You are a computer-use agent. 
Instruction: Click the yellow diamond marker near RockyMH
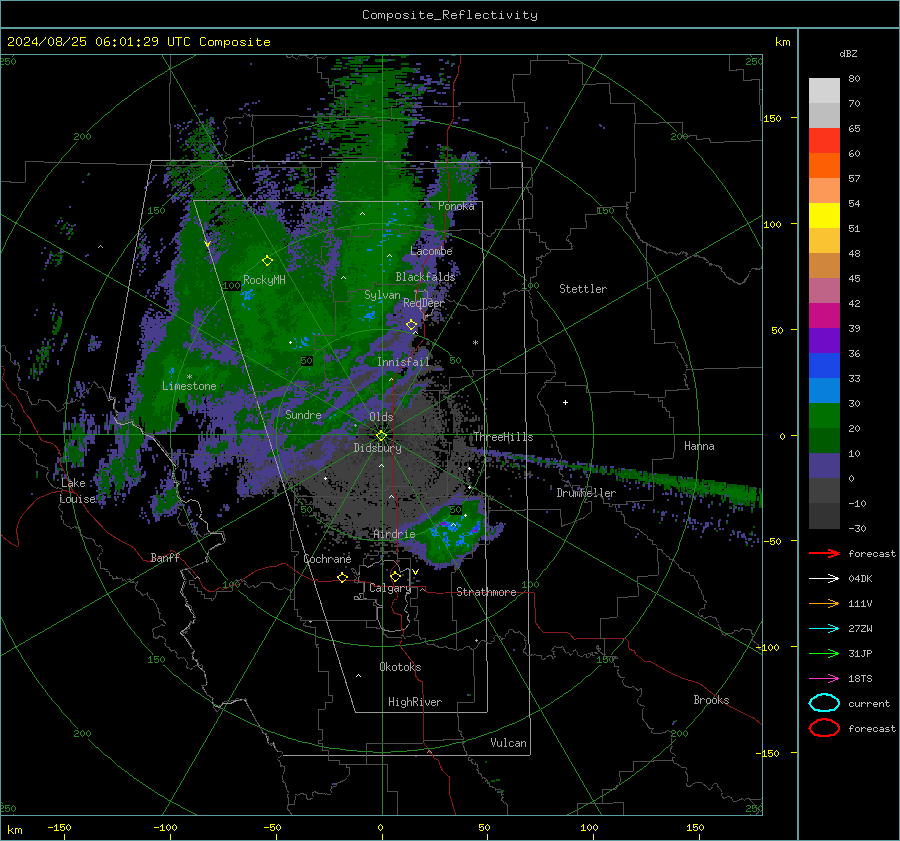(267, 261)
